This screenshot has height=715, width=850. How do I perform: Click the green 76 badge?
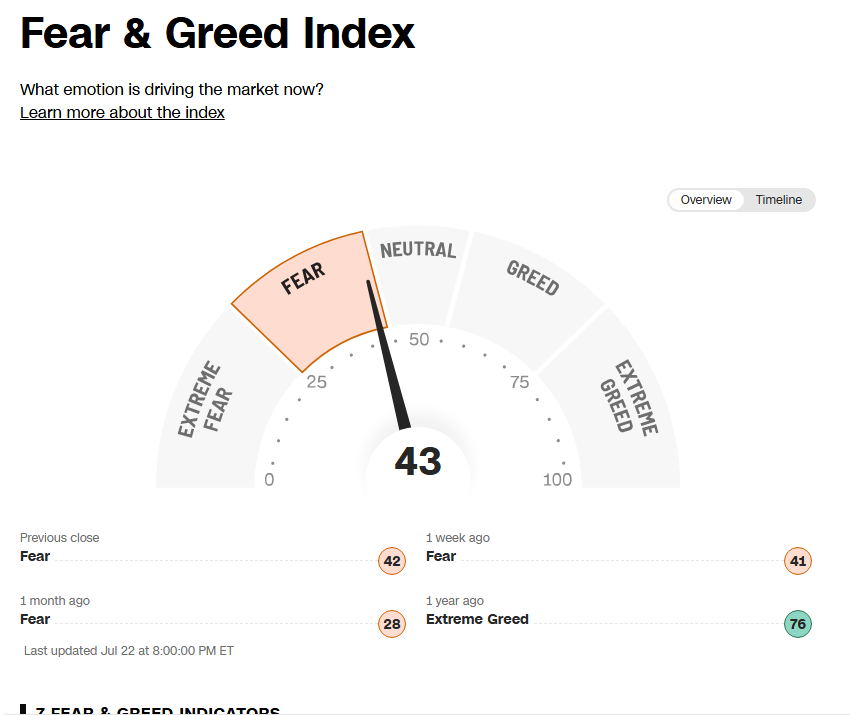pyautogui.click(x=798, y=624)
